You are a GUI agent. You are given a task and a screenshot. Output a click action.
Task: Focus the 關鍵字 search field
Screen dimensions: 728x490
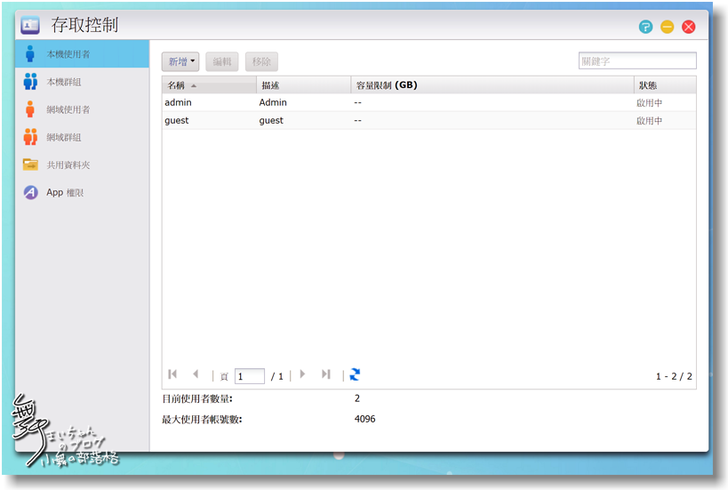[x=637, y=61]
